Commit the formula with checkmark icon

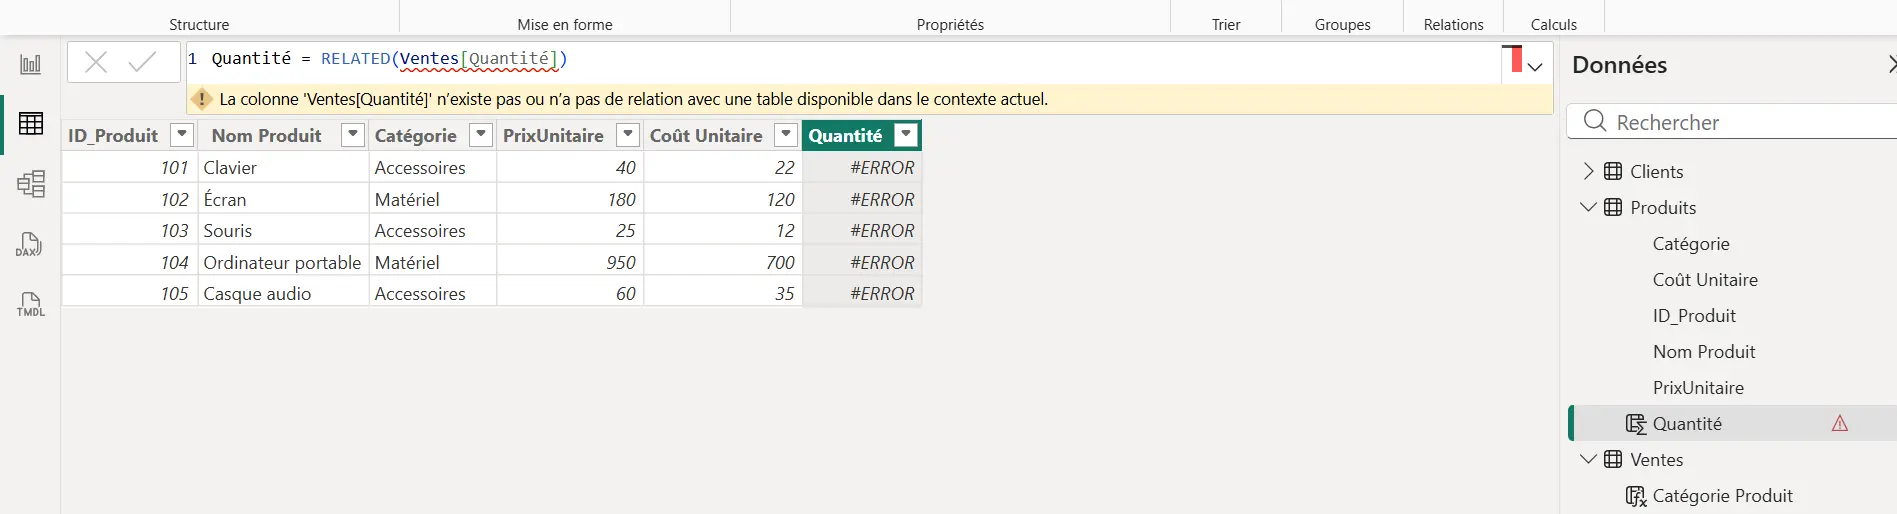point(142,62)
